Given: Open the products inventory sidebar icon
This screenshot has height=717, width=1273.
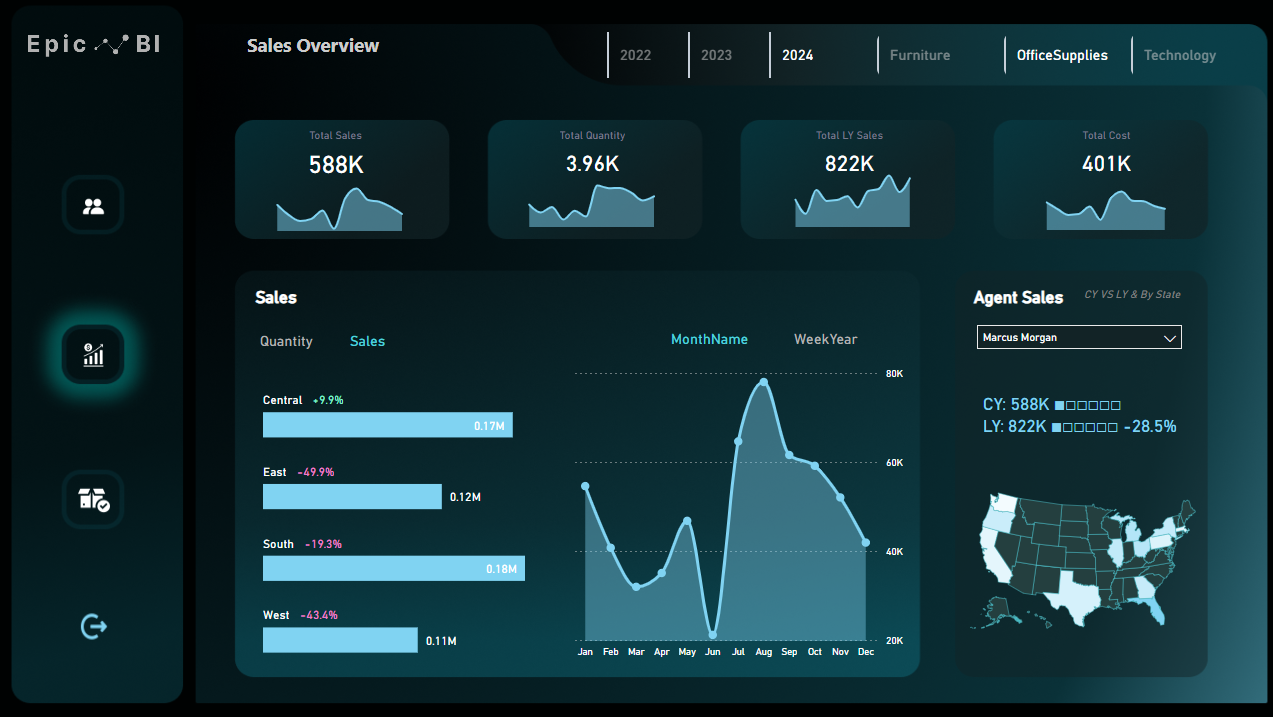Looking at the screenshot, I should (93, 499).
